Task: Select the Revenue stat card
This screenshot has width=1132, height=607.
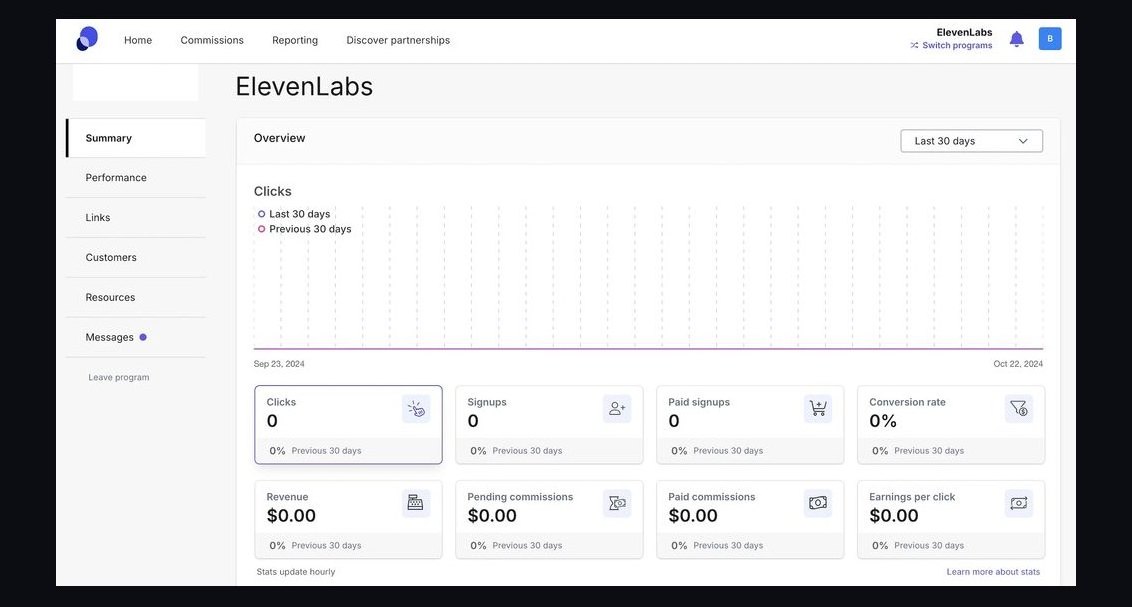Action: tap(348, 520)
